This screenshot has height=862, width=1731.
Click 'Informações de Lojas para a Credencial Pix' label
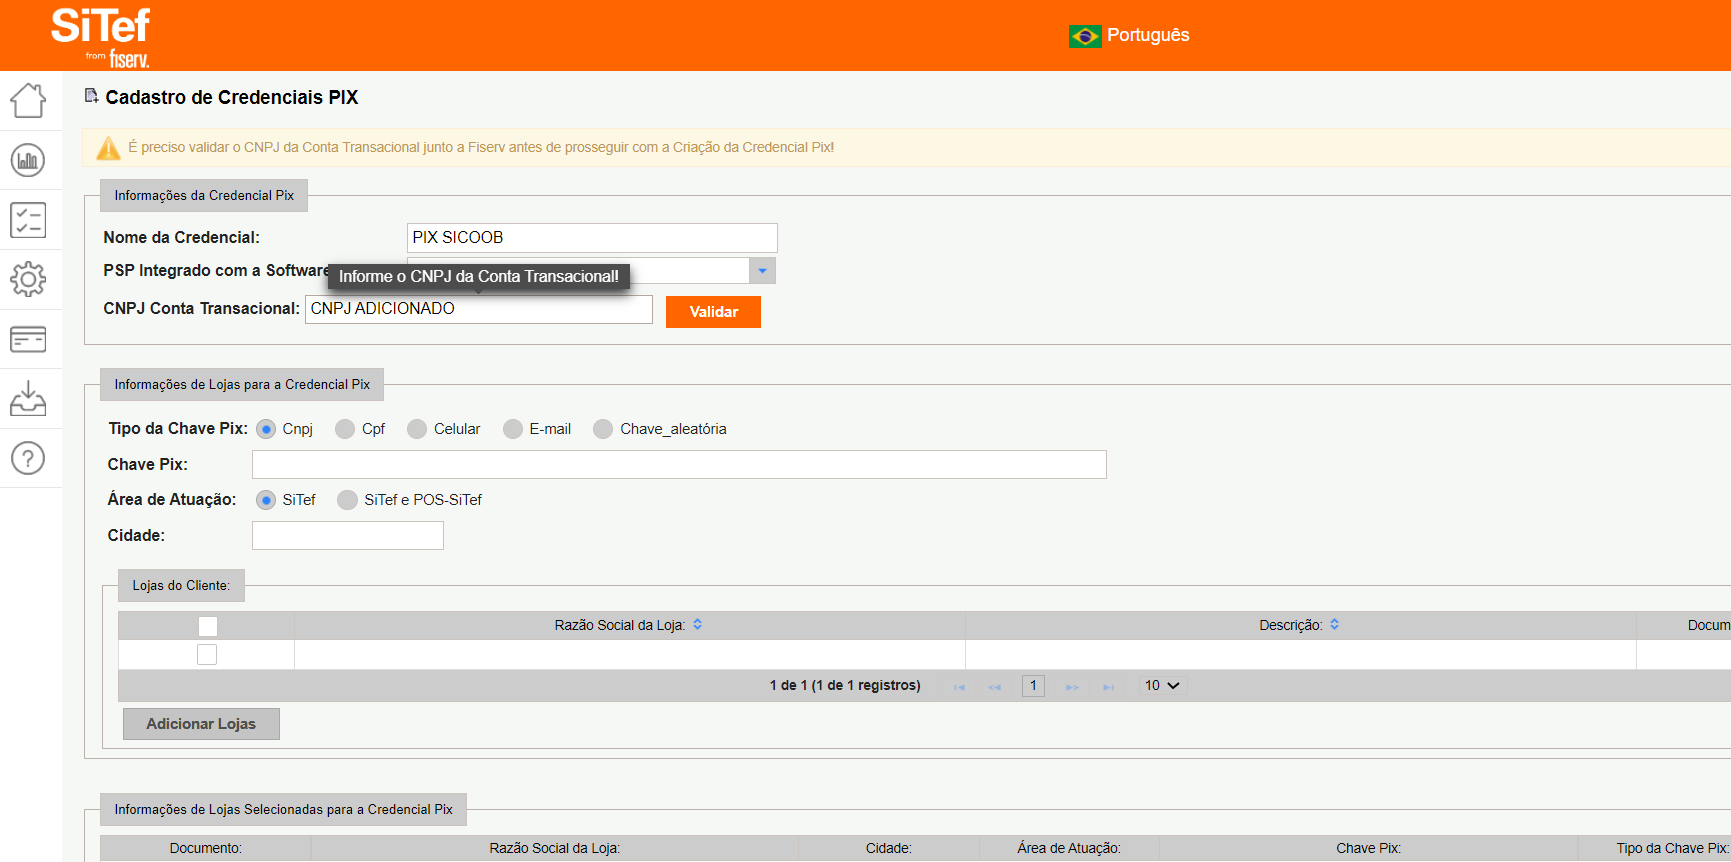(242, 385)
